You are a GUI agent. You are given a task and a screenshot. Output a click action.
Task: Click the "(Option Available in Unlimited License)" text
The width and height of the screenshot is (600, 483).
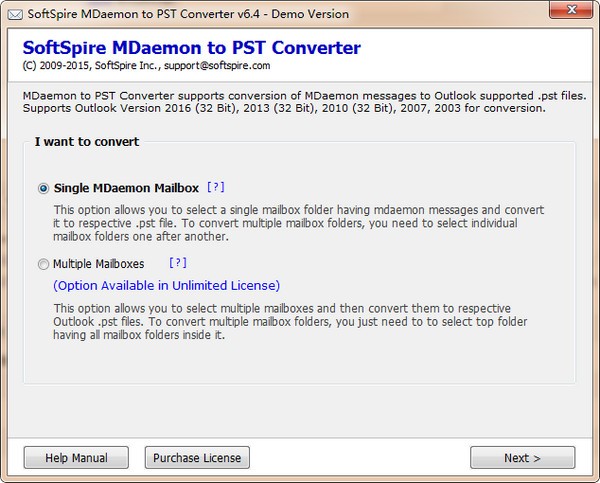[166, 286]
